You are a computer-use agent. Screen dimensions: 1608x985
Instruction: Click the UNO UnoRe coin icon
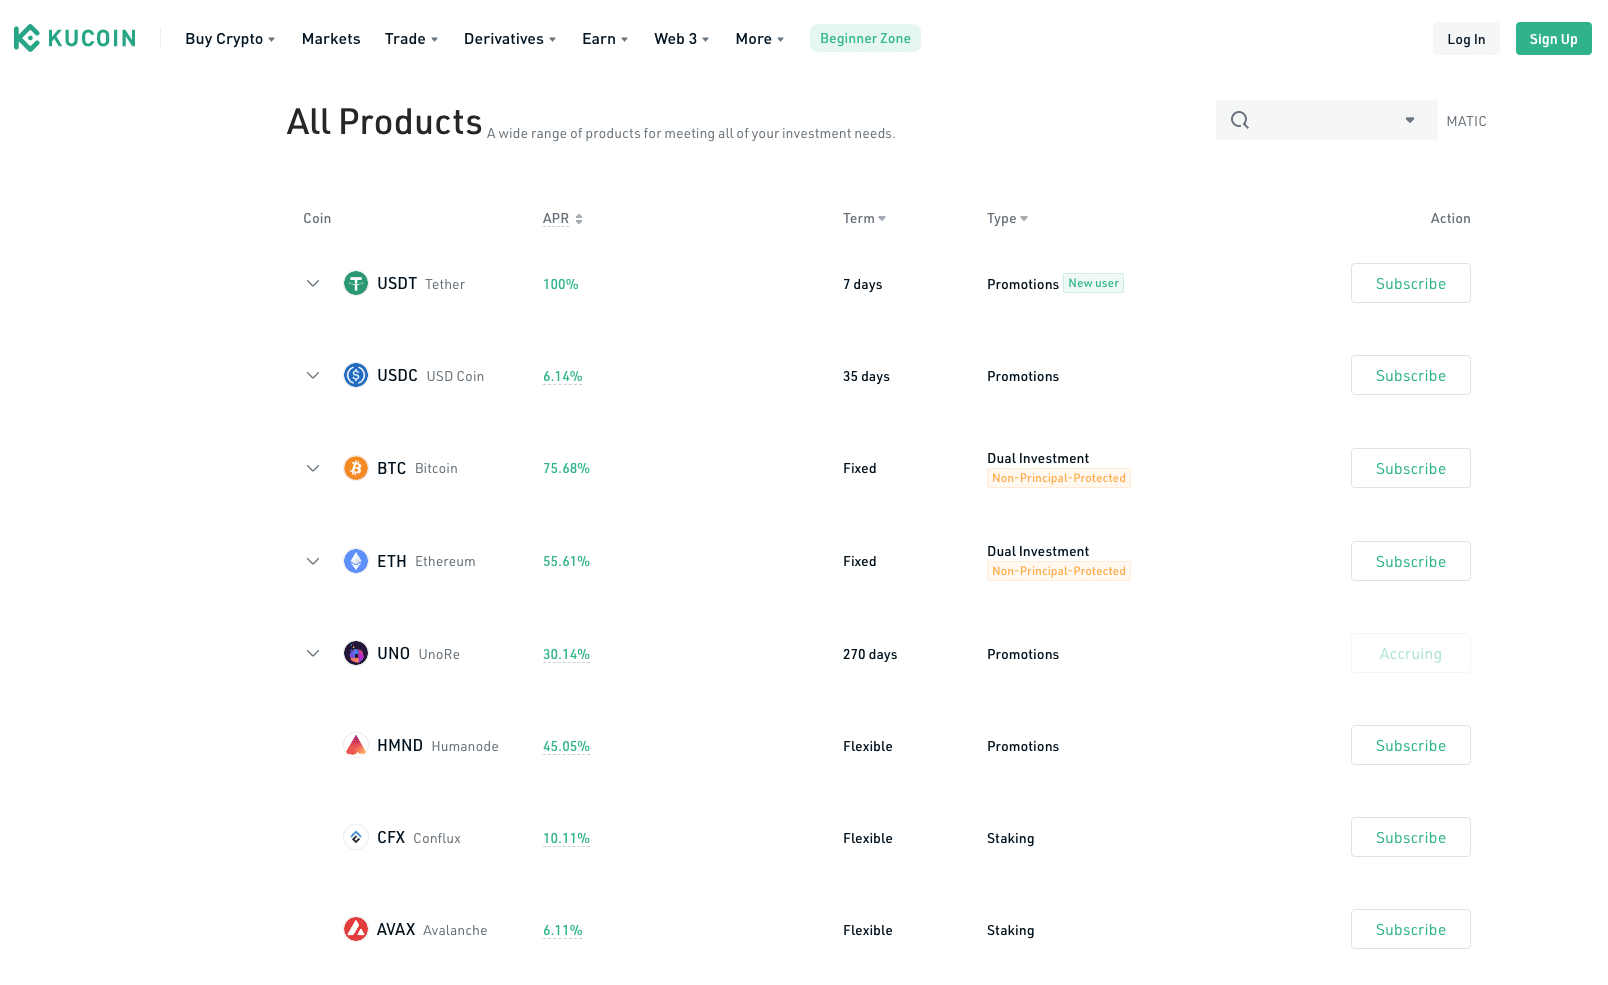356,653
